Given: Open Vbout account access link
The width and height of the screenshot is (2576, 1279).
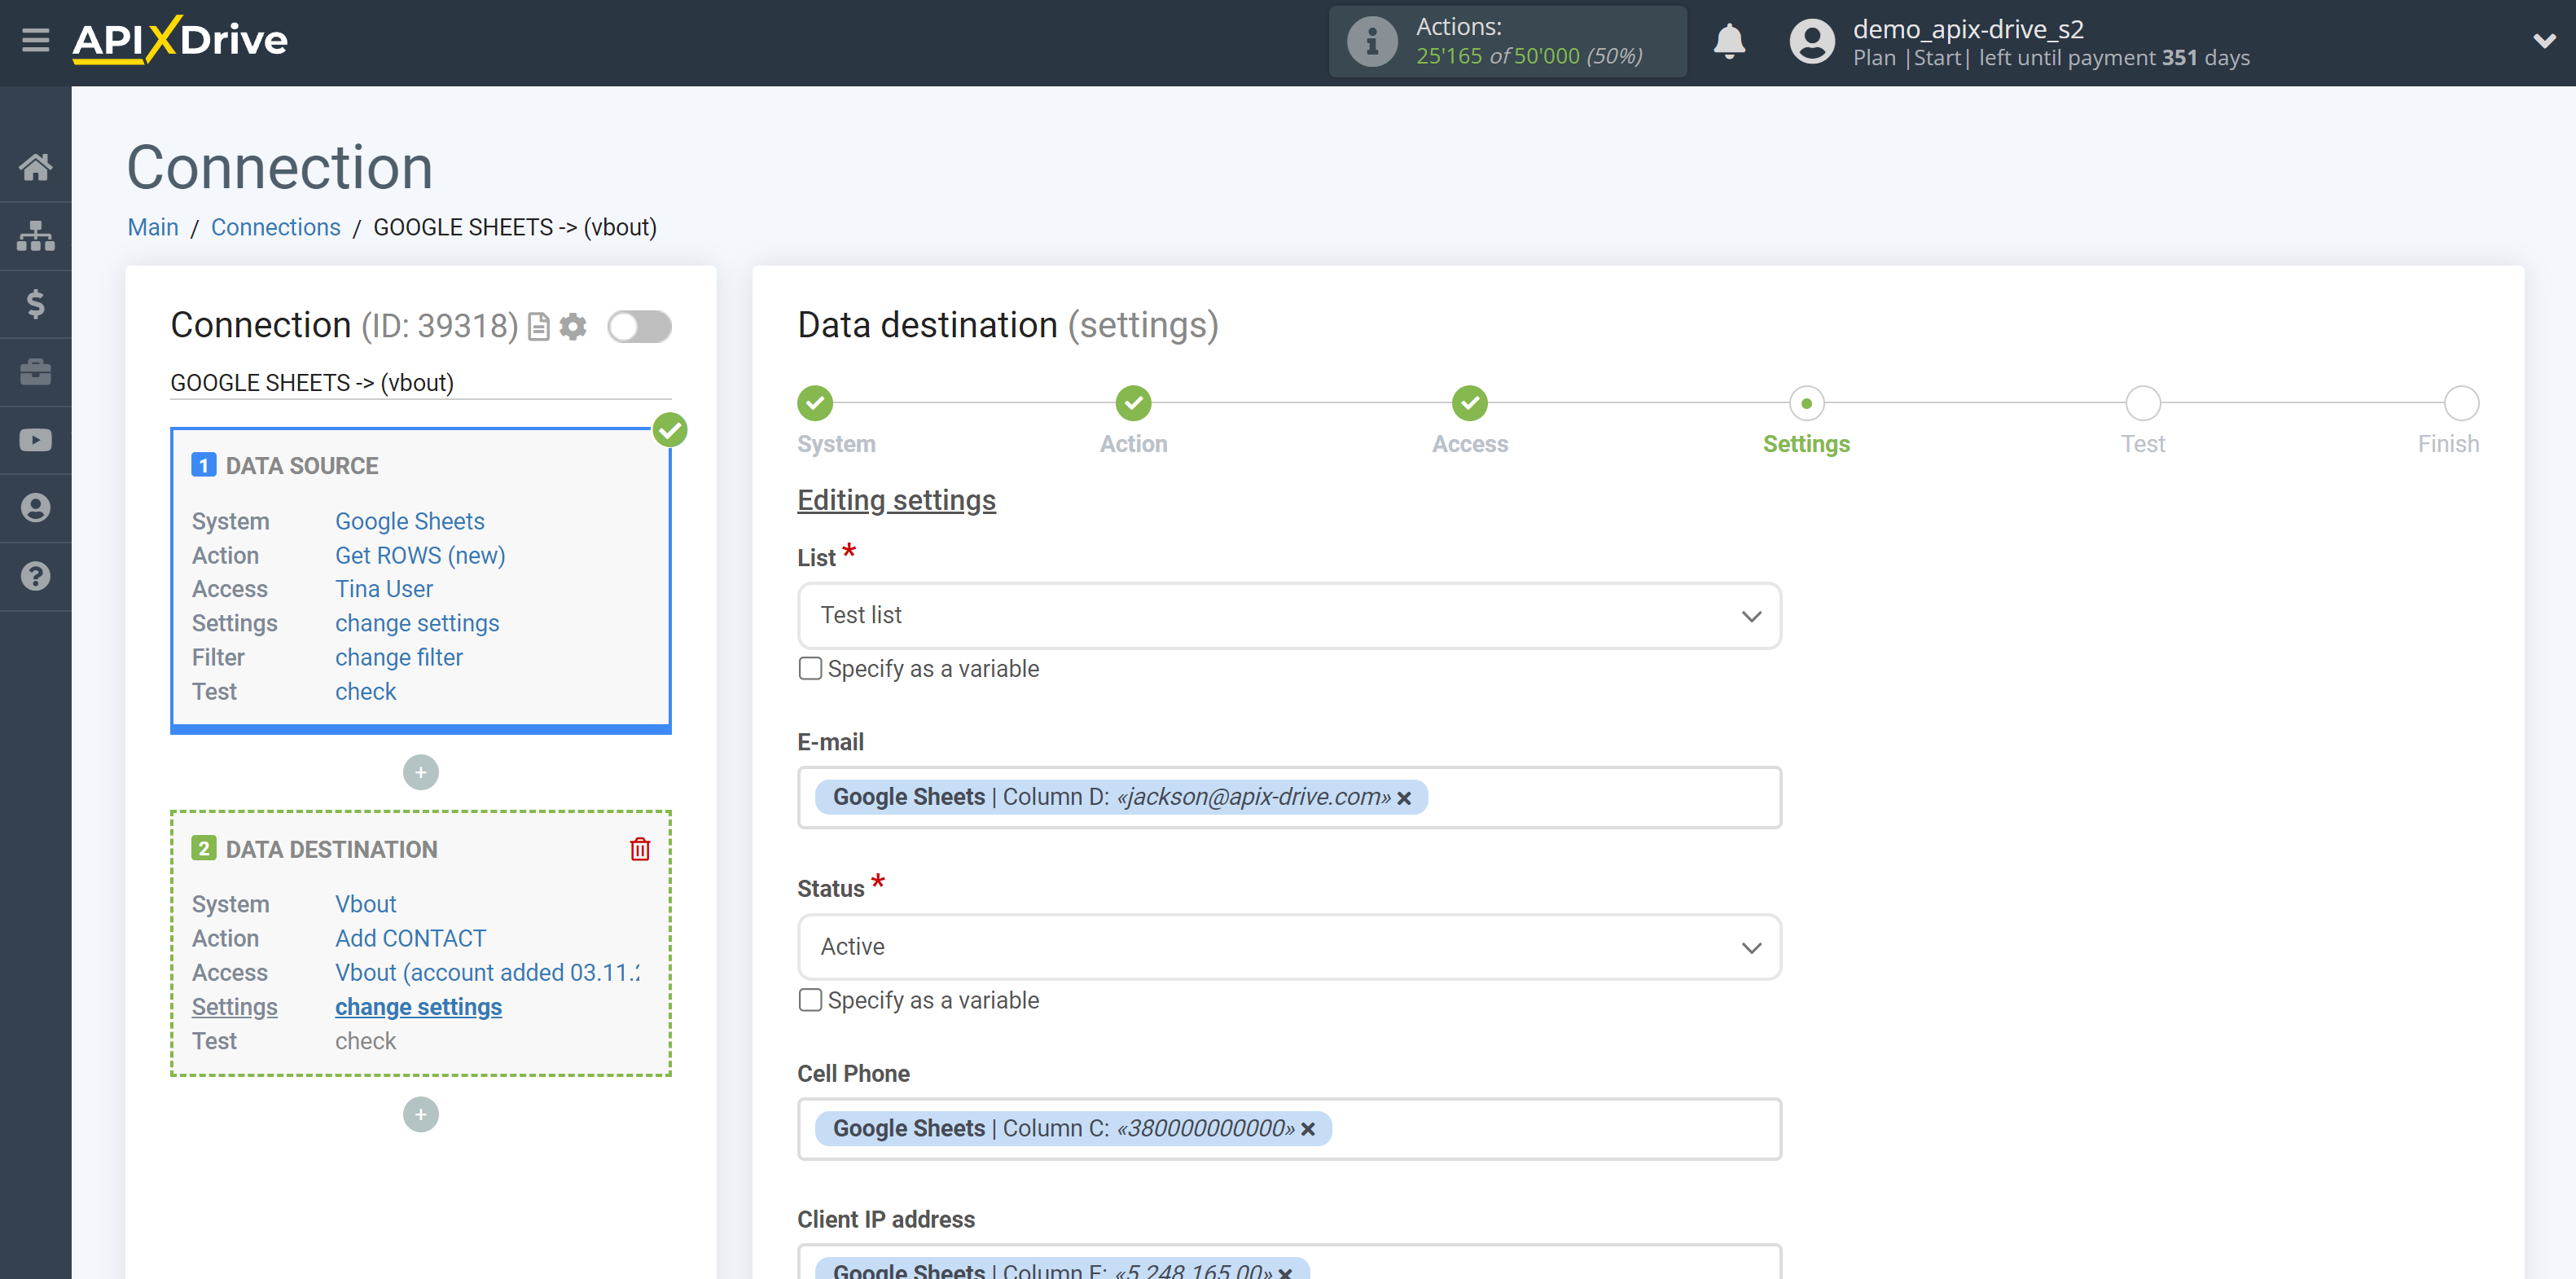Looking at the screenshot, I should (x=487, y=972).
